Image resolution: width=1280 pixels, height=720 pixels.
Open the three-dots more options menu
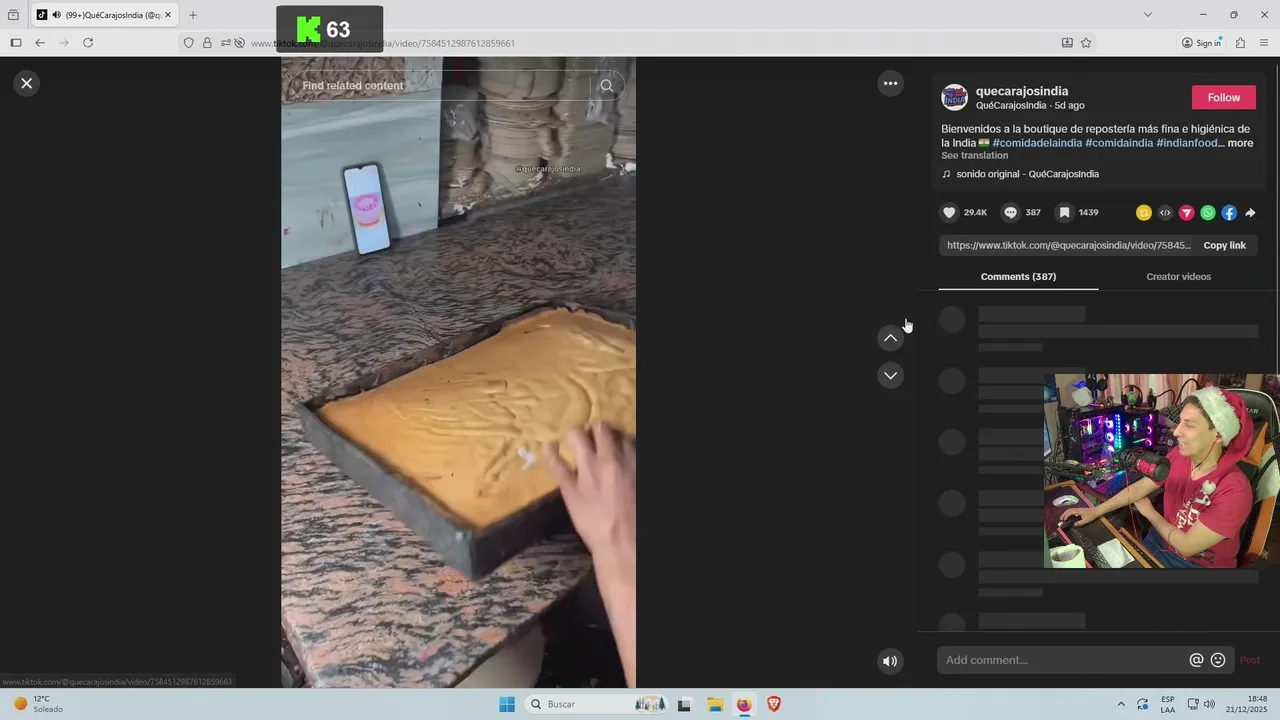[x=890, y=83]
